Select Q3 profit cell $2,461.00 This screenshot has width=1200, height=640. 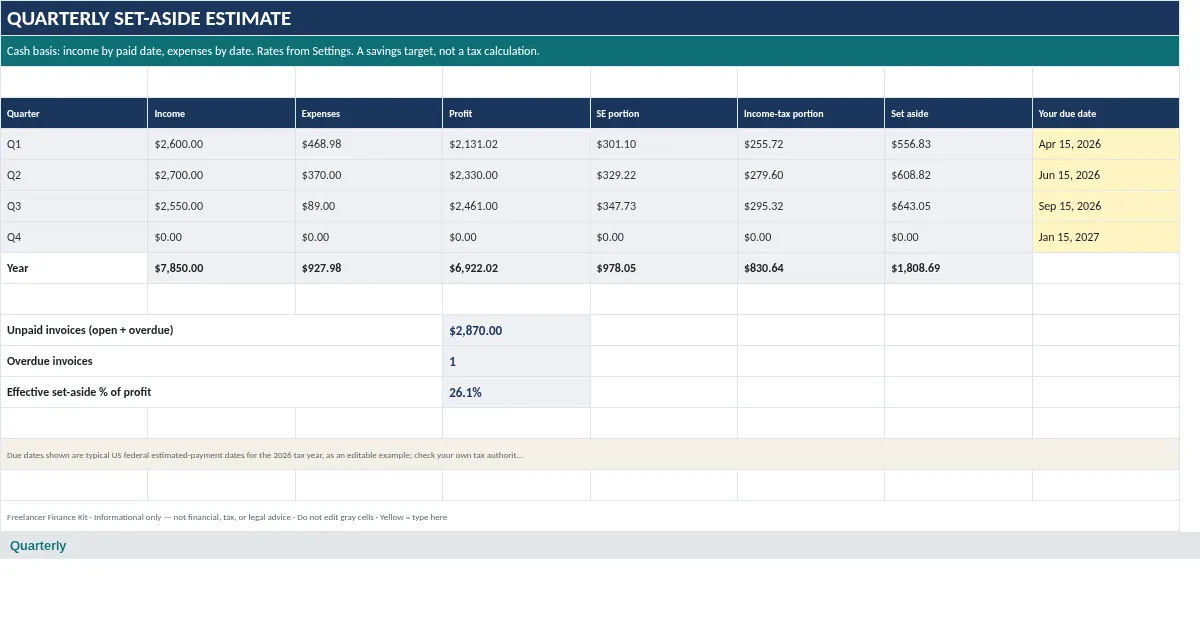(x=516, y=206)
